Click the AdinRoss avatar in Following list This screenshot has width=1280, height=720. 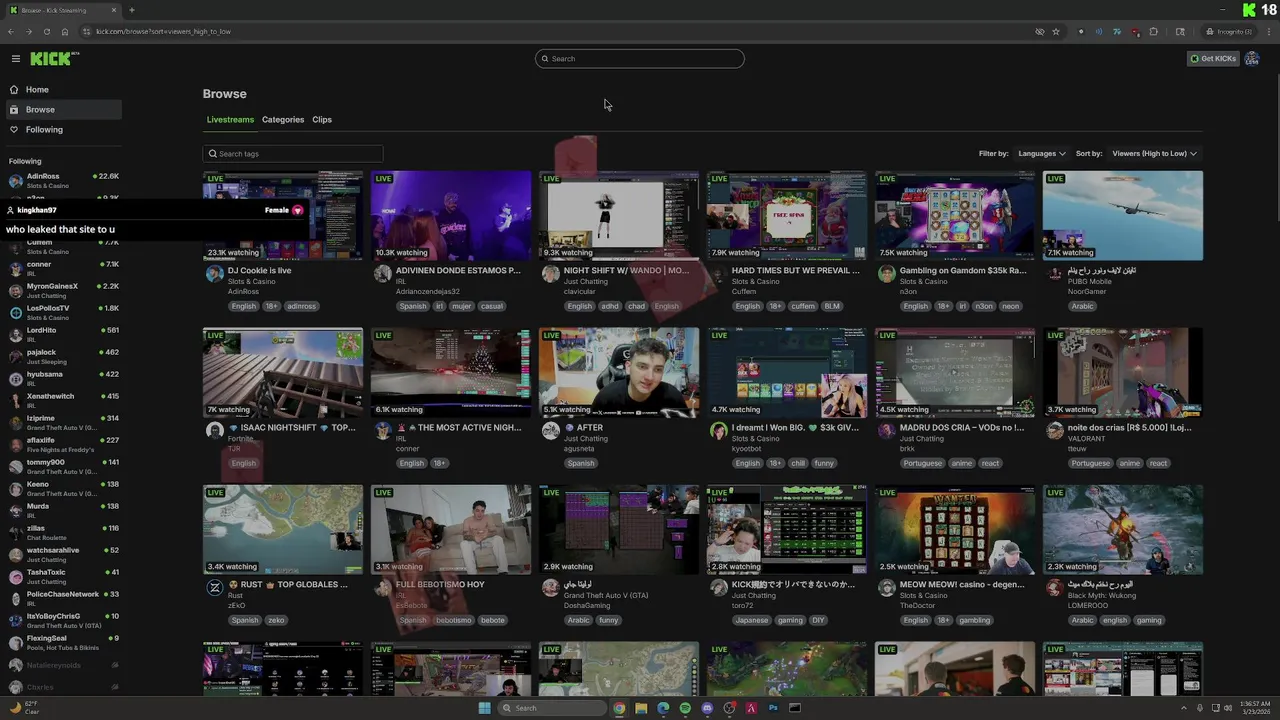tap(16, 181)
